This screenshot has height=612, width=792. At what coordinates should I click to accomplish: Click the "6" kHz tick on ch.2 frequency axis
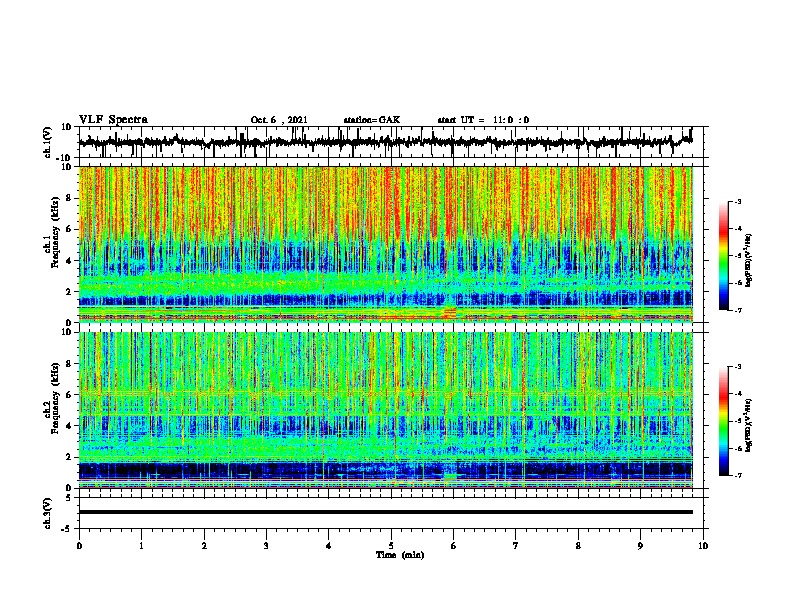pyautogui.click(x=69, y=395)
